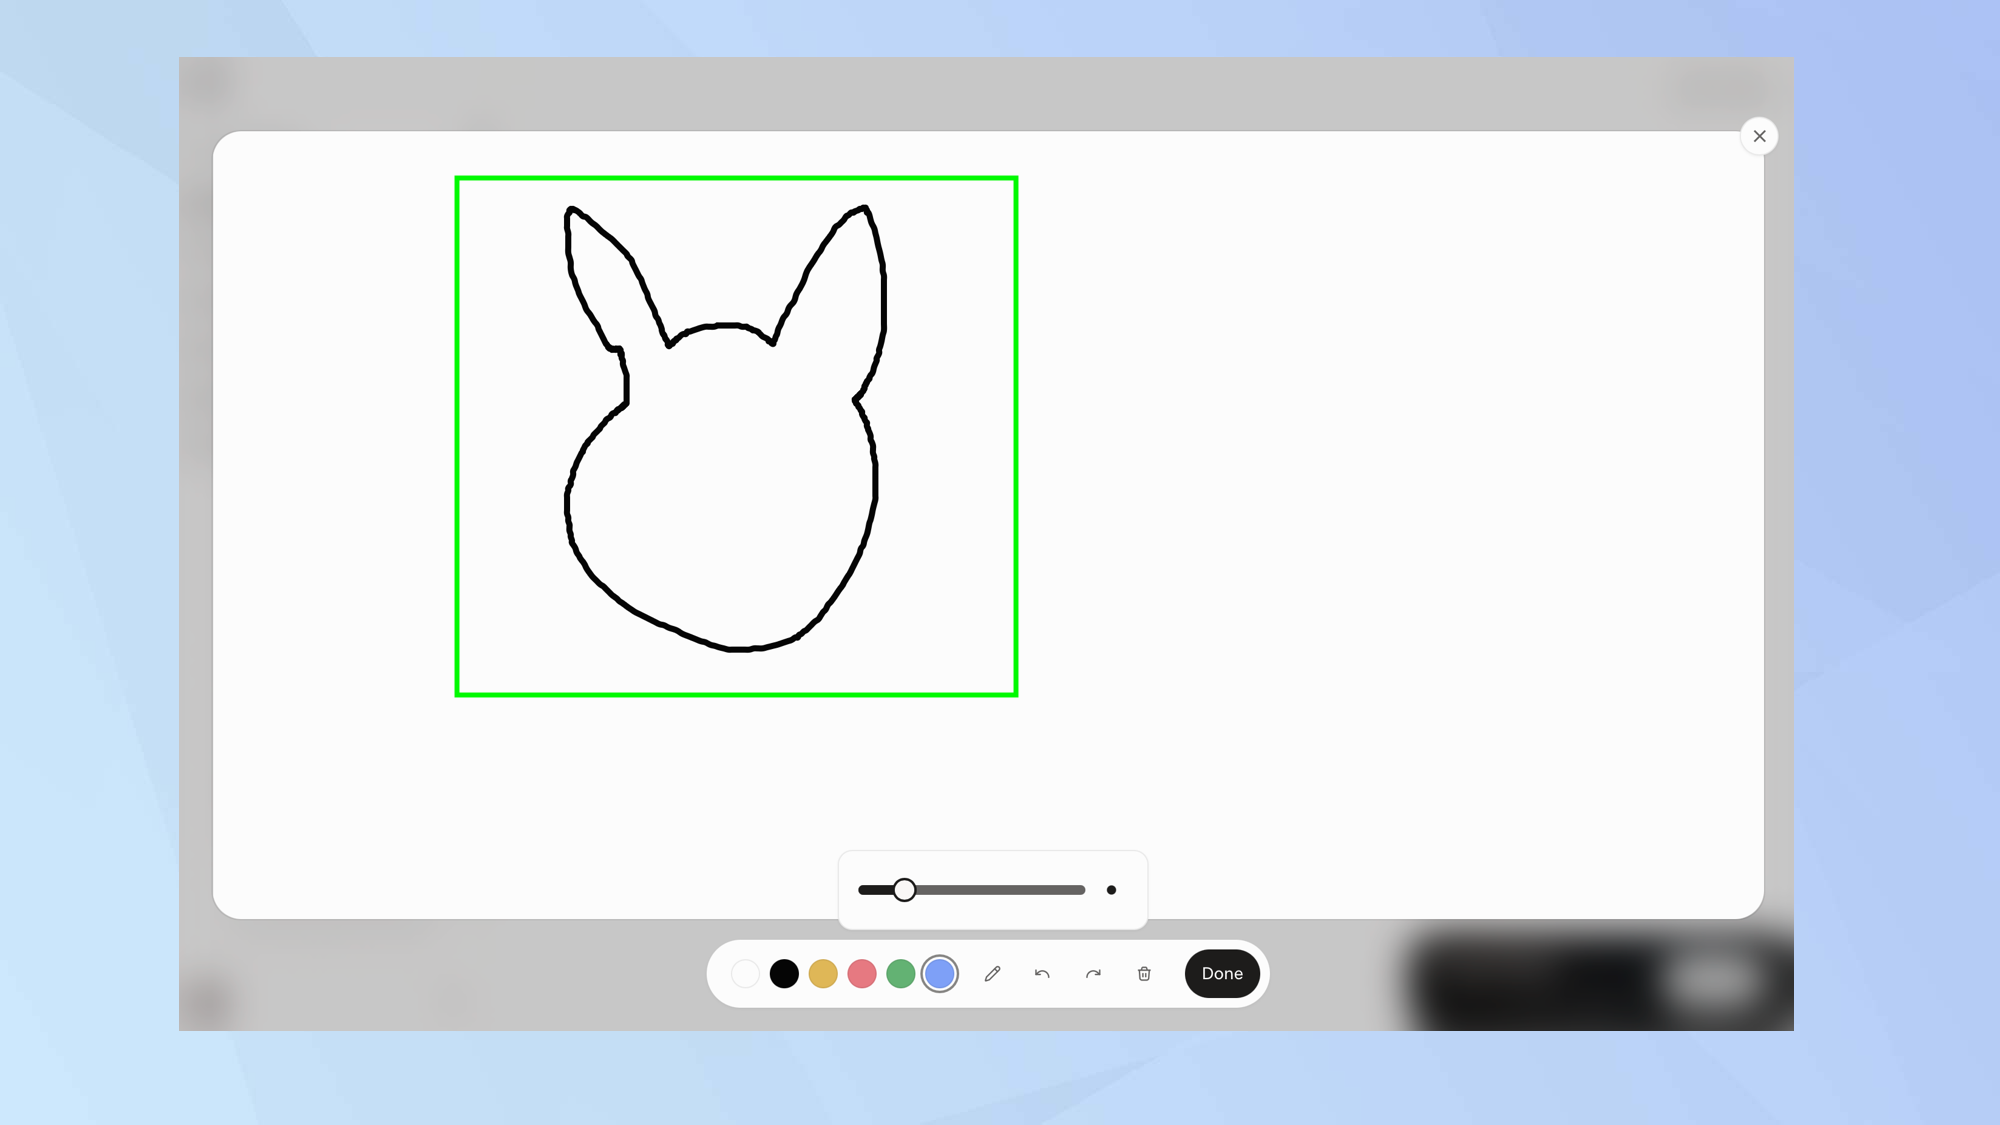Choose the yellow color swatch
The image size is (2000, 1125).
822,973
